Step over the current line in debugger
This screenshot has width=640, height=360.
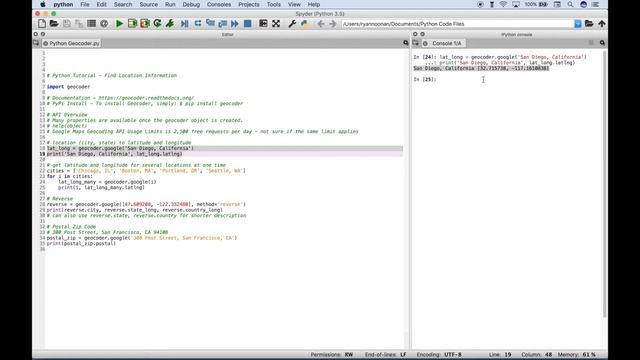pyautogui.click(x=198, y=24)
